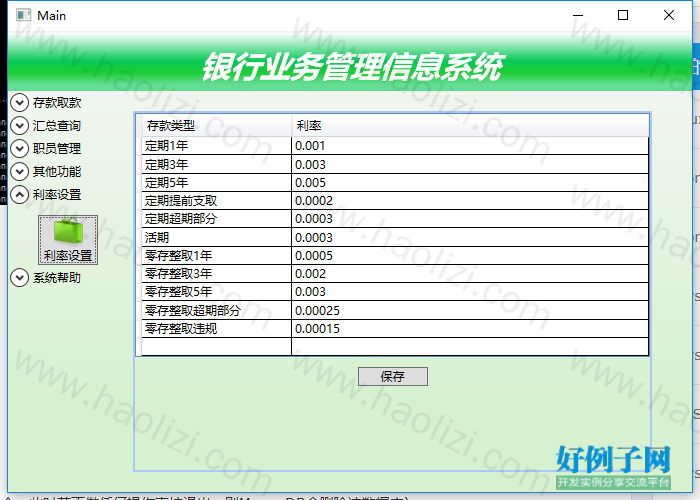
Task: Select the 零存整取1年 cell
Action: tap(217, 256)
